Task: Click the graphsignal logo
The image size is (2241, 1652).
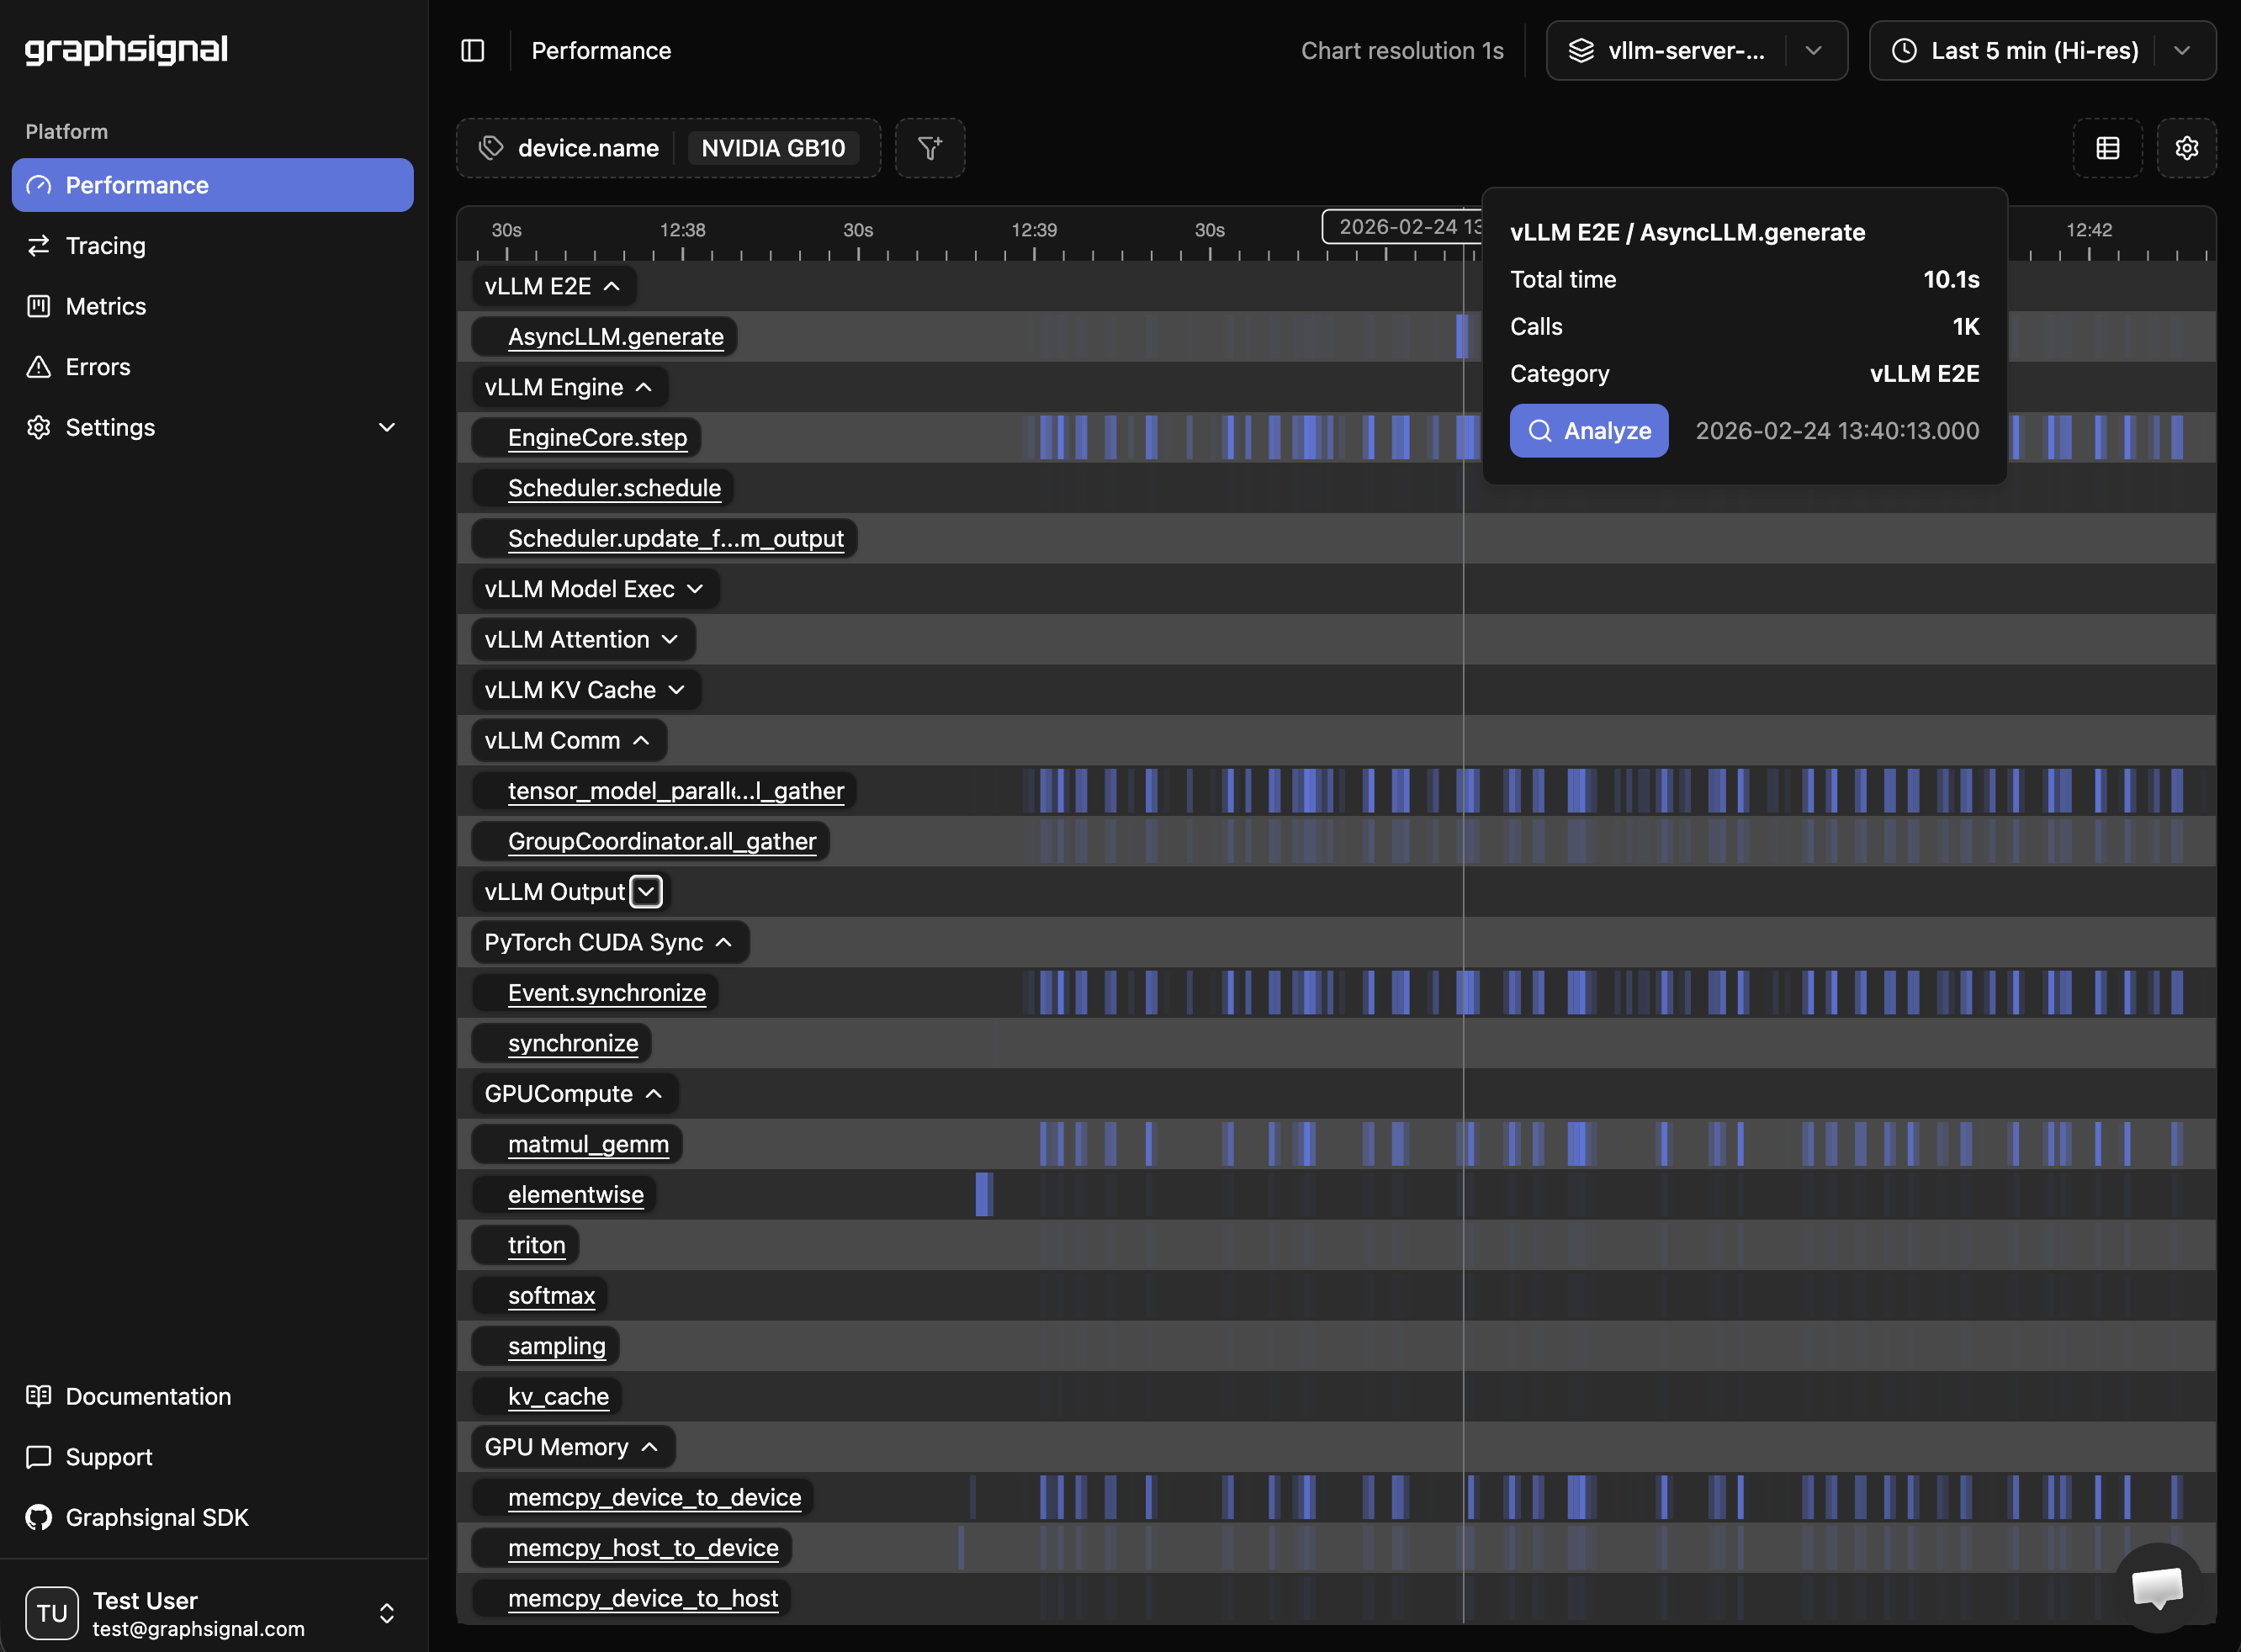Action: 126,49
